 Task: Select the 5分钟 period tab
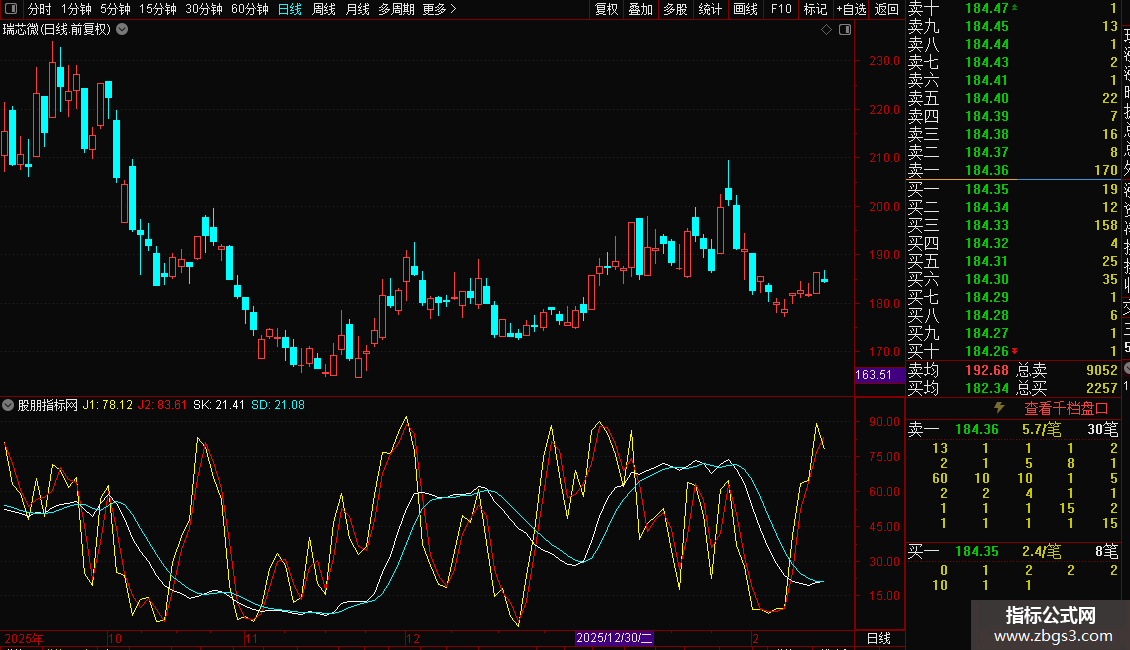click(115, 9)
